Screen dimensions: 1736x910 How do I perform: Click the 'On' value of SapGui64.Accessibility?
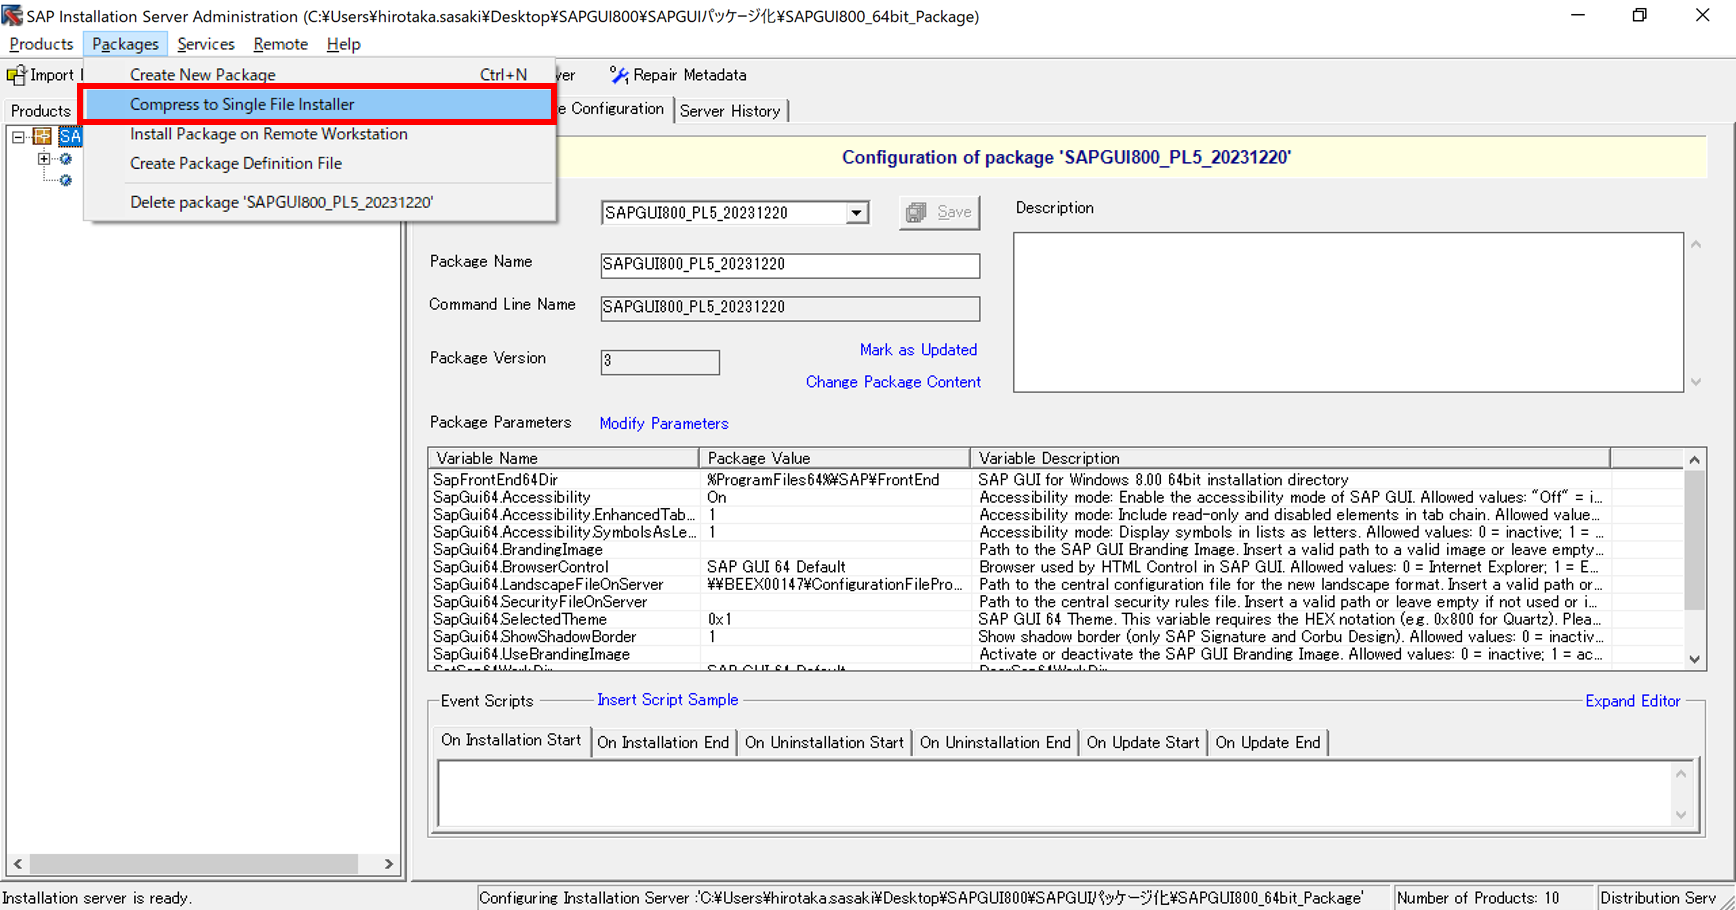click(x=717, y=498)
